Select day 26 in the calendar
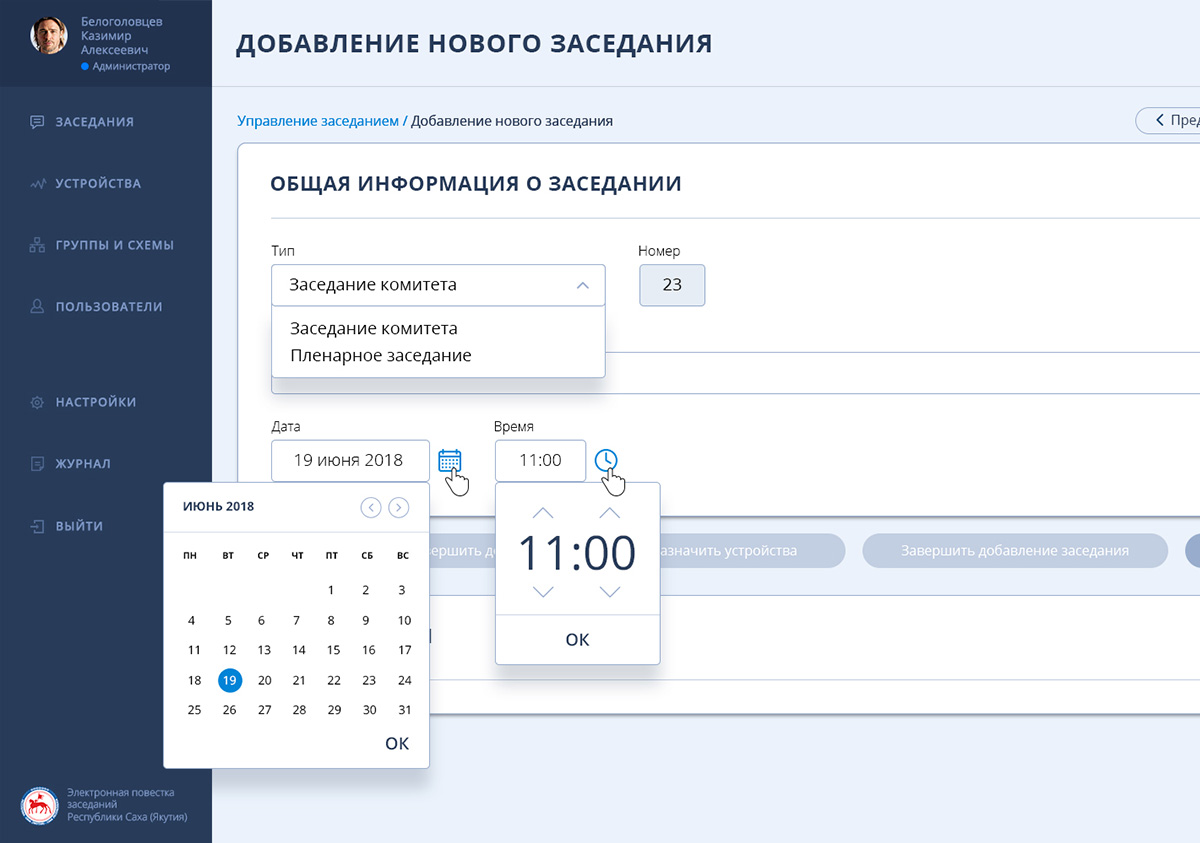 pyautogui.click(x=229, y=710)
